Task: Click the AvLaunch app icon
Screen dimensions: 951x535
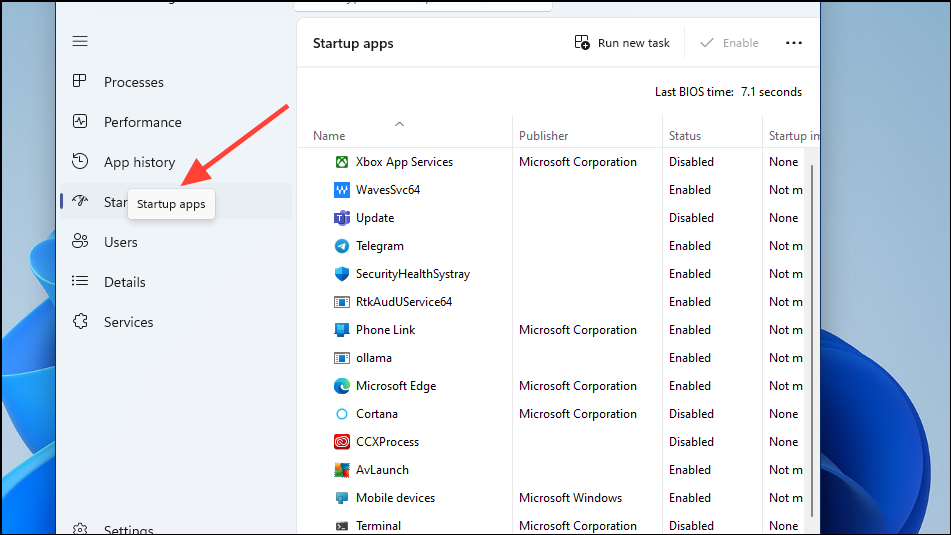Action: pyautogui.click(x=342, y=469)
